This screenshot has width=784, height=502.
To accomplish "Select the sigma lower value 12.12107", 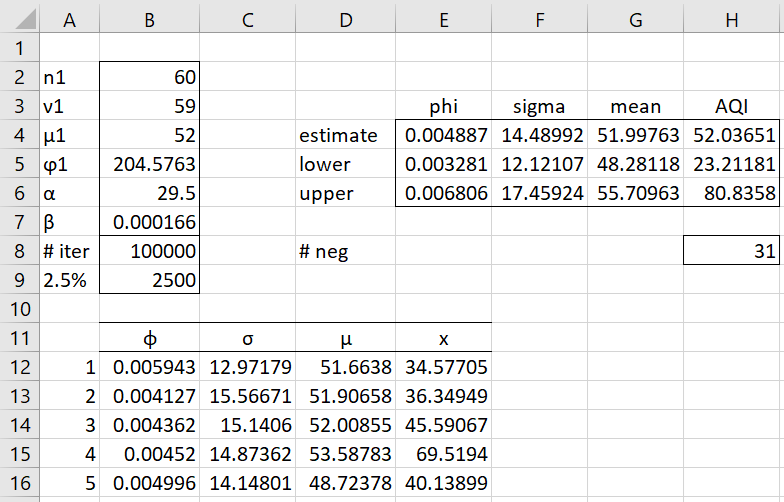I will coord(540,164).
